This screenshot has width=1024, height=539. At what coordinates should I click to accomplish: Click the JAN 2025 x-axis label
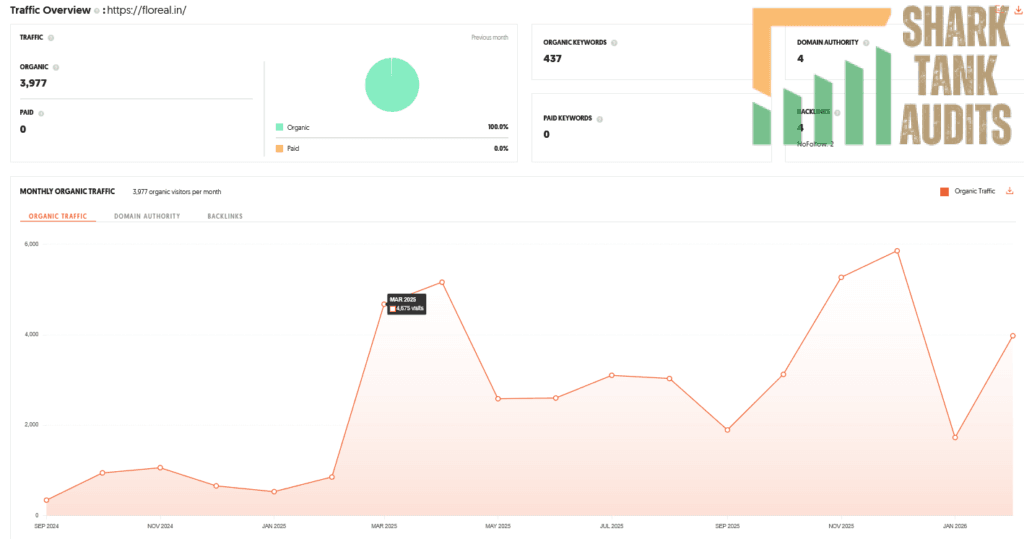(x=274, y=526)
